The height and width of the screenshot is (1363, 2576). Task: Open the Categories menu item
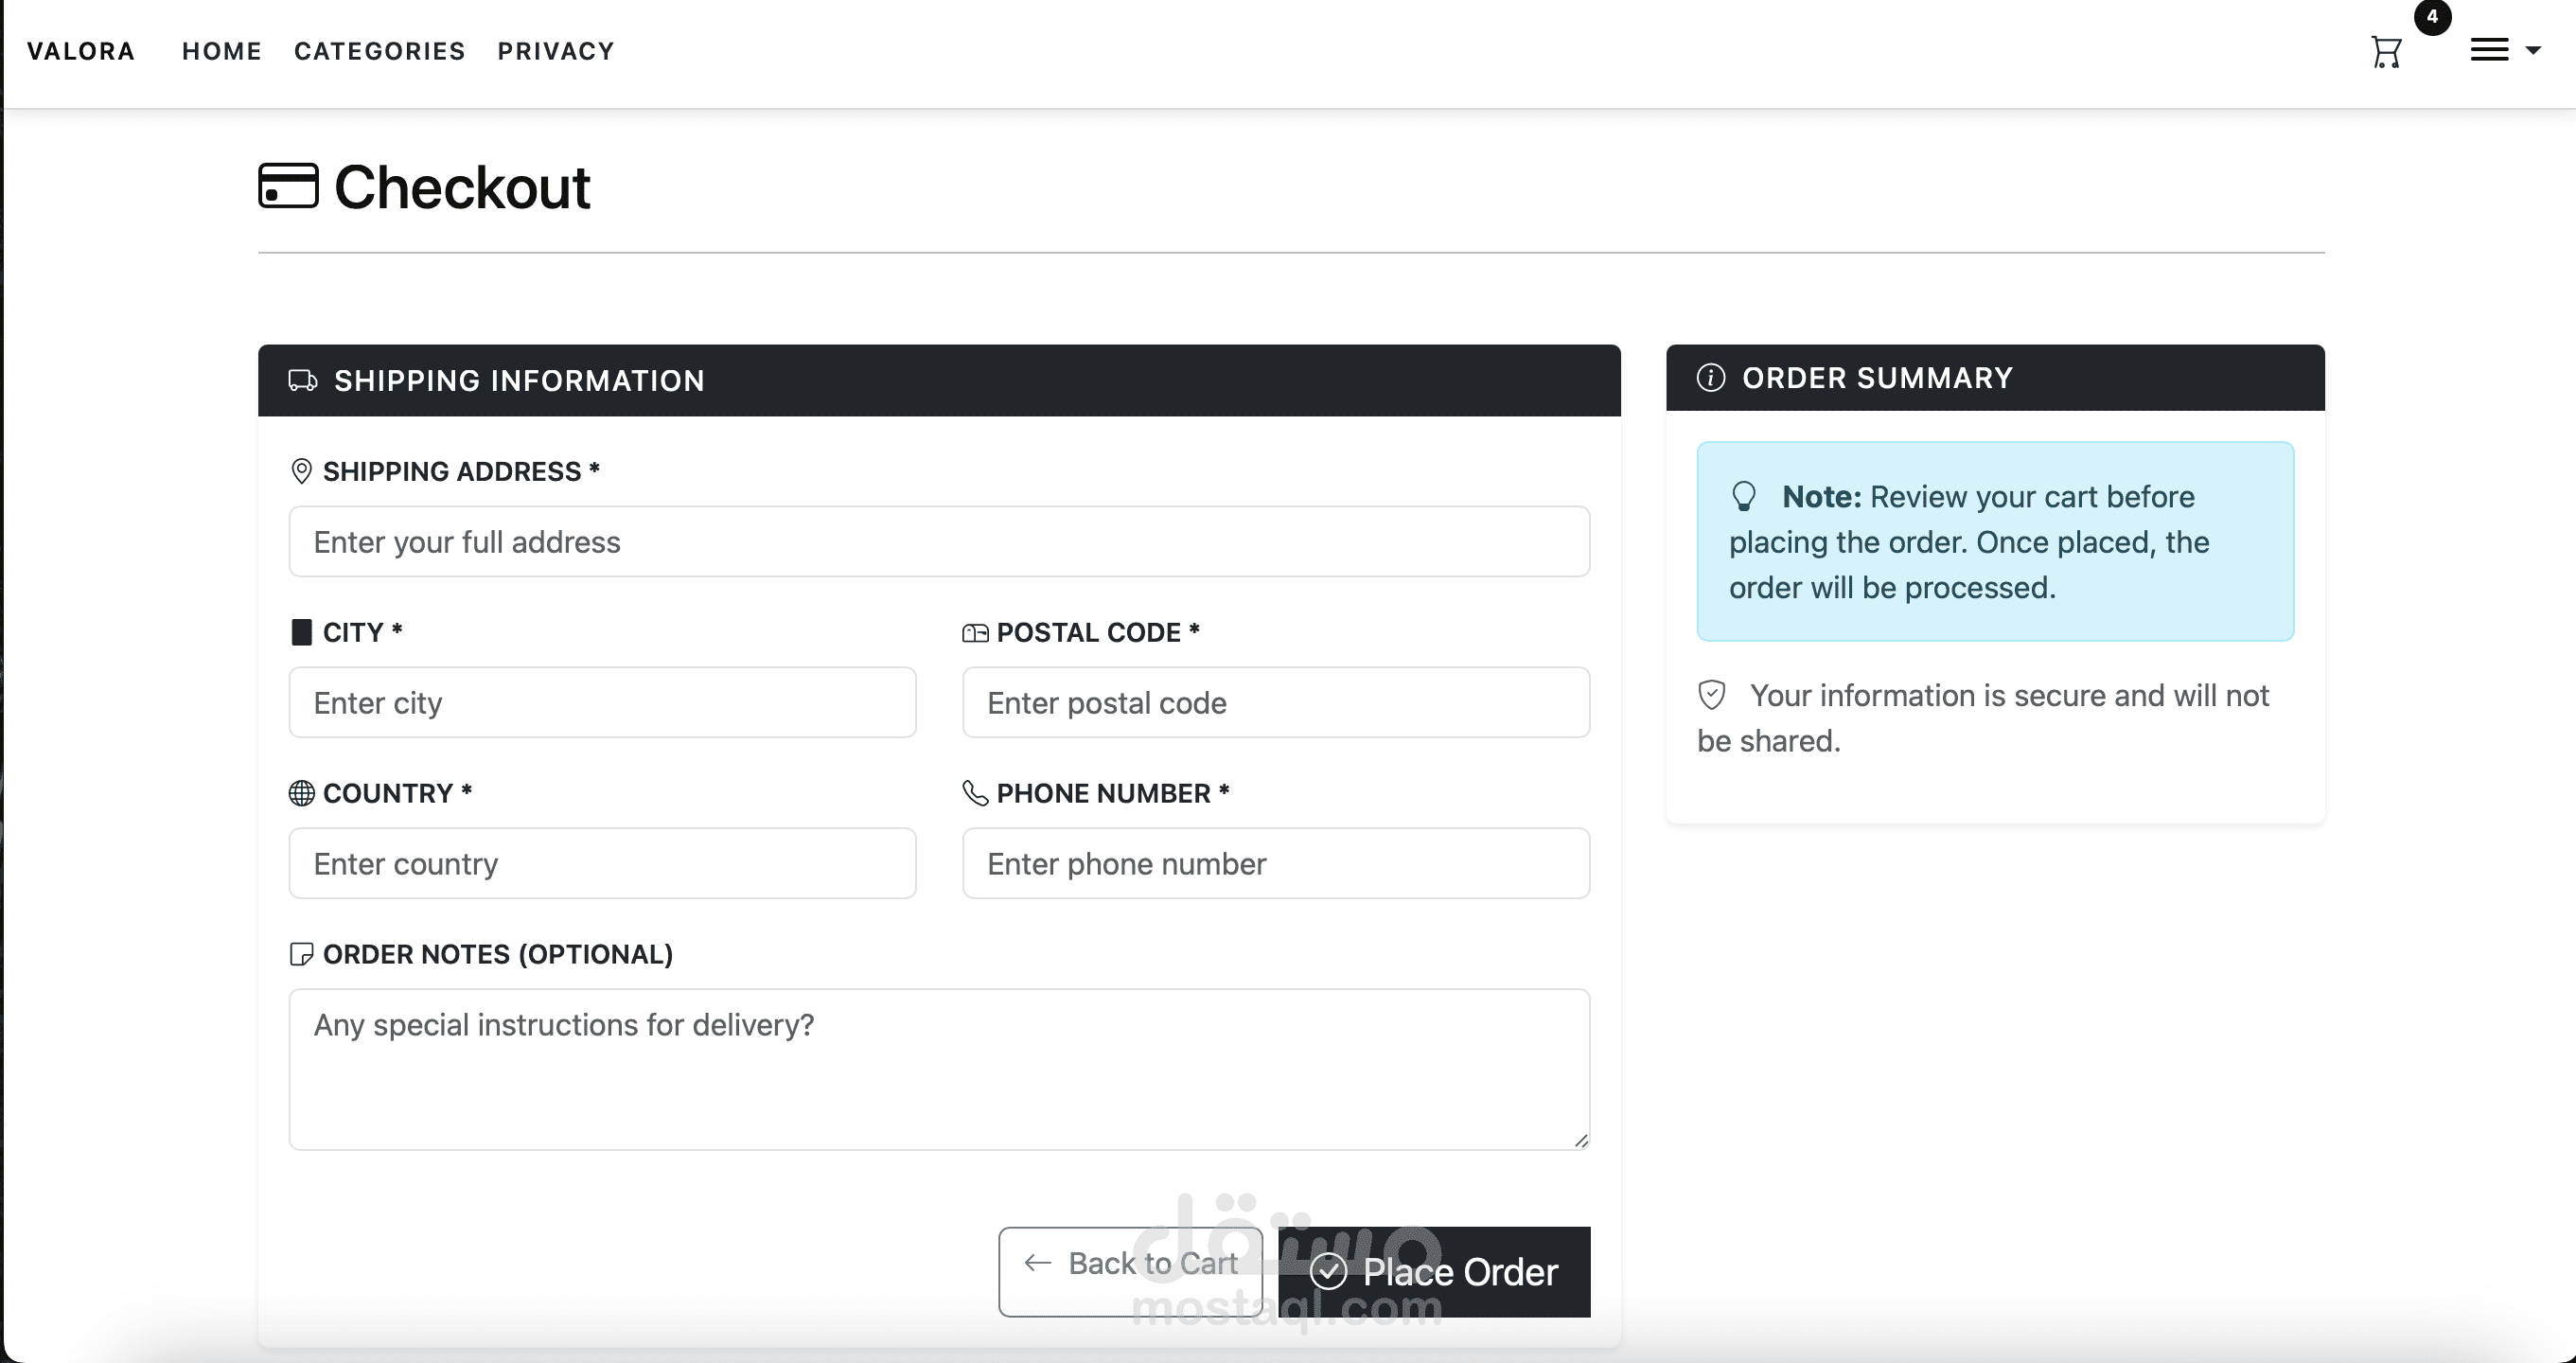(379, 51)
